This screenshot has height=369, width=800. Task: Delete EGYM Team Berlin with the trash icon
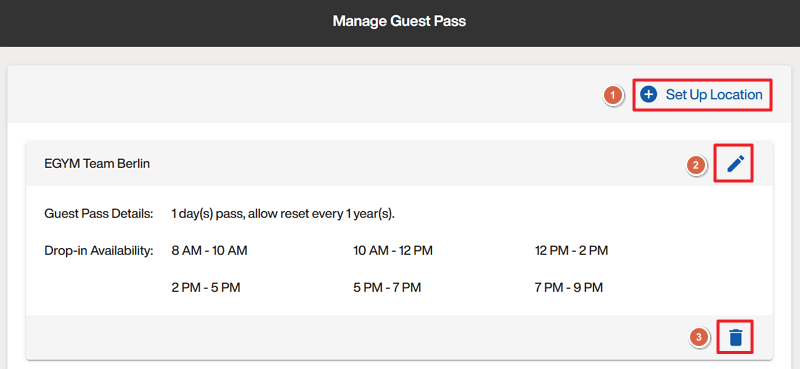coord(735,337)
